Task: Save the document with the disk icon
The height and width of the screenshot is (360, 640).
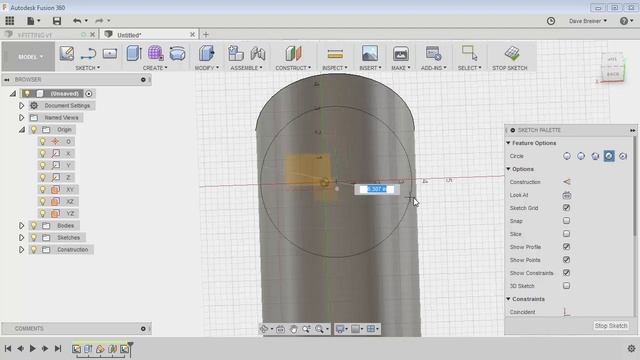Action: click(57, 20)
